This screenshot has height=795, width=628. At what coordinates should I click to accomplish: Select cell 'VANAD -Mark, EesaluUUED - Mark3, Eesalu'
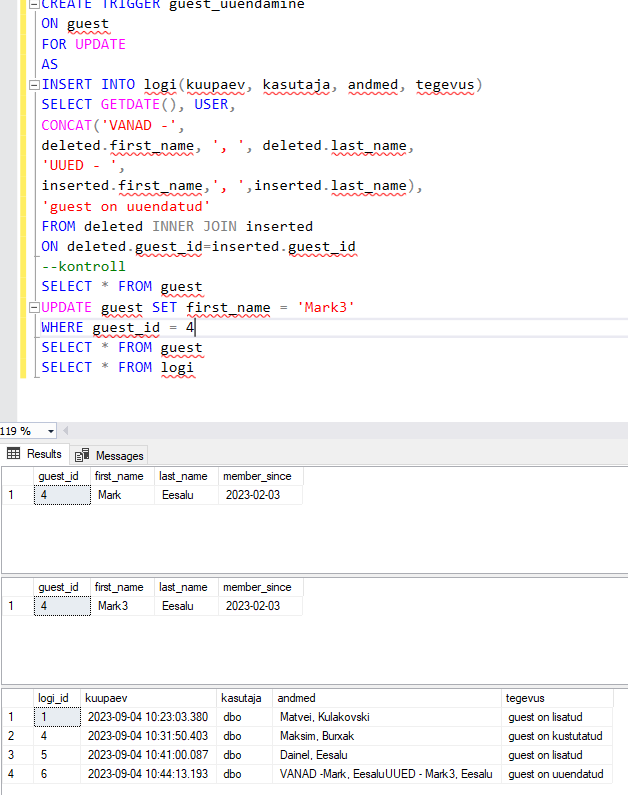[387, 774]
